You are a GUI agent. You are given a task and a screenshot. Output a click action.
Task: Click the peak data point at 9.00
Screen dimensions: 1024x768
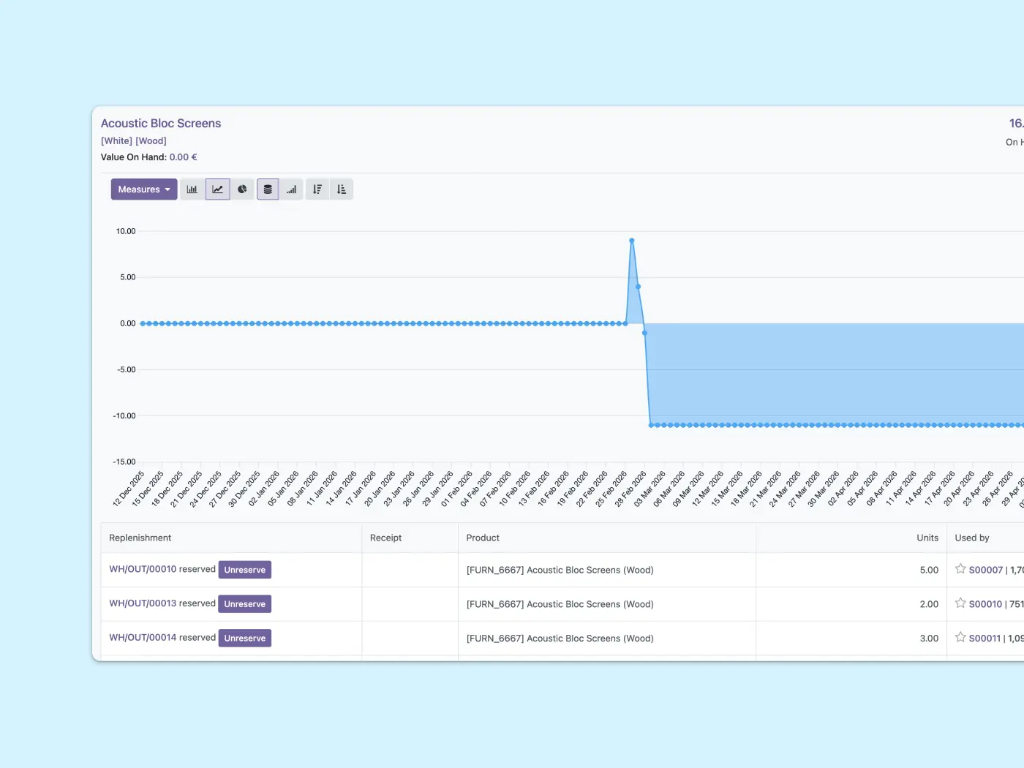tap(631, 240)
